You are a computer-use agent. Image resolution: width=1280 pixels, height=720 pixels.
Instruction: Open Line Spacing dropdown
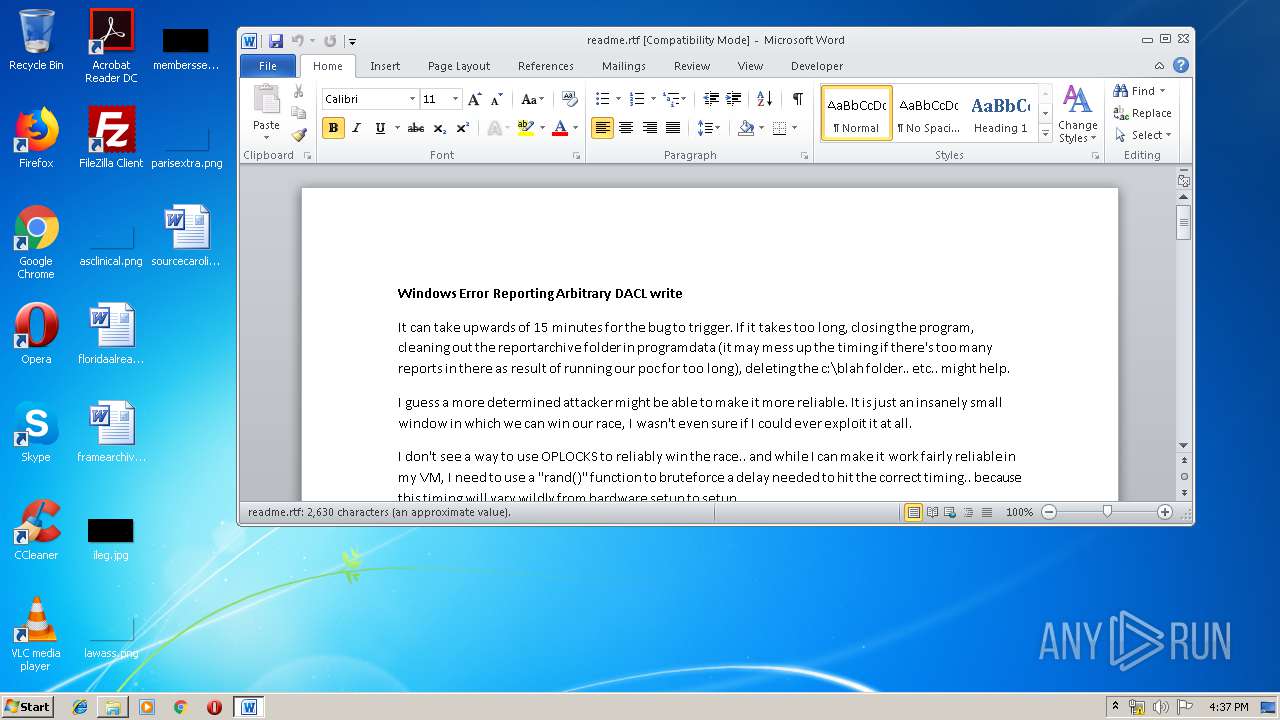coord(709,128)
